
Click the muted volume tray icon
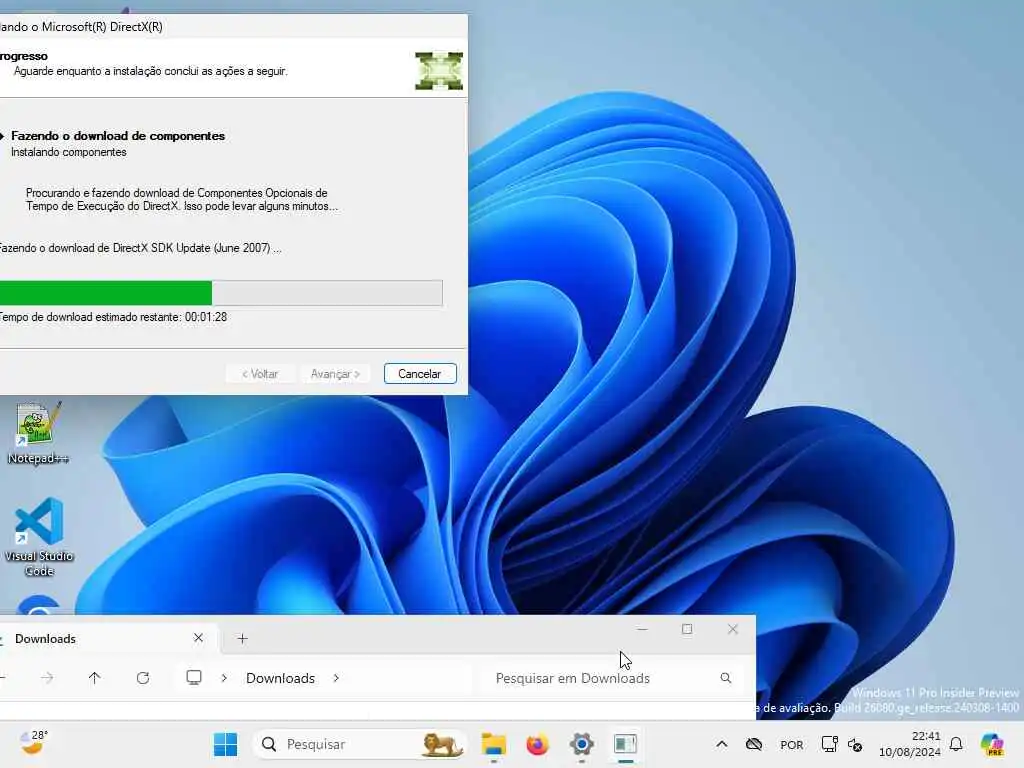click(855, 744)
